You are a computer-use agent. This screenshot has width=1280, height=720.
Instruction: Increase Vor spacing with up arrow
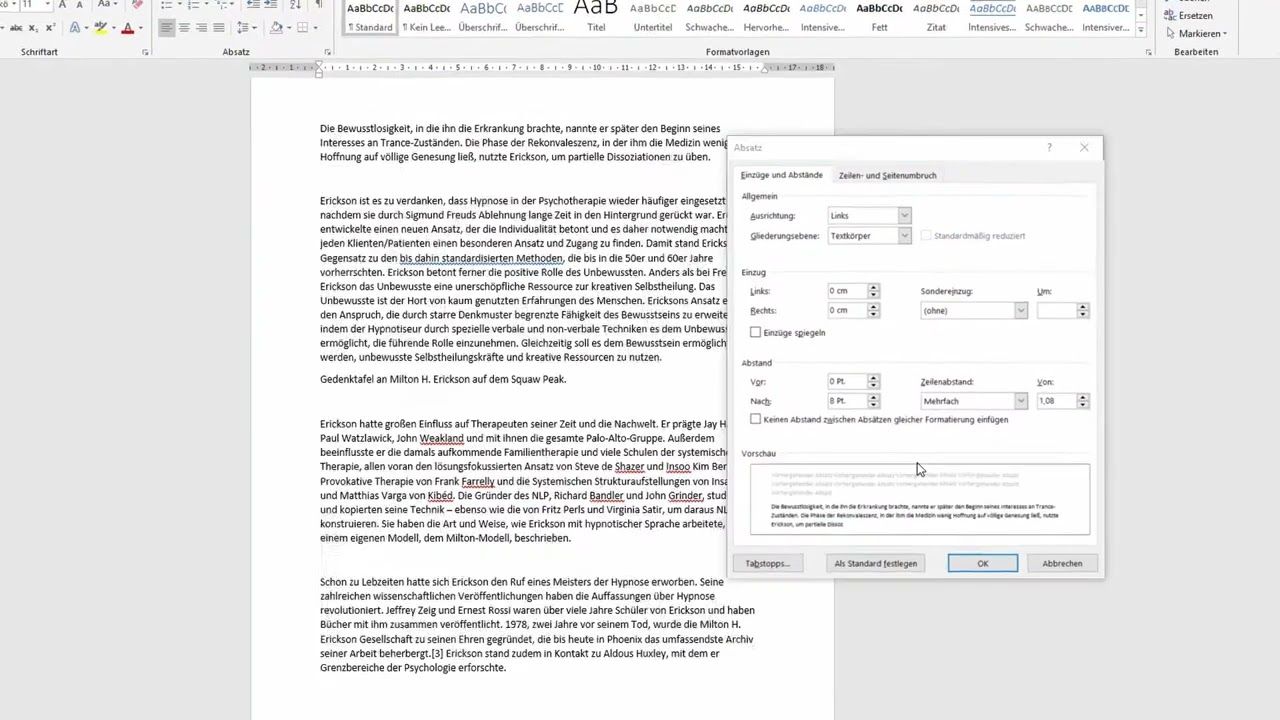[874, 377]
